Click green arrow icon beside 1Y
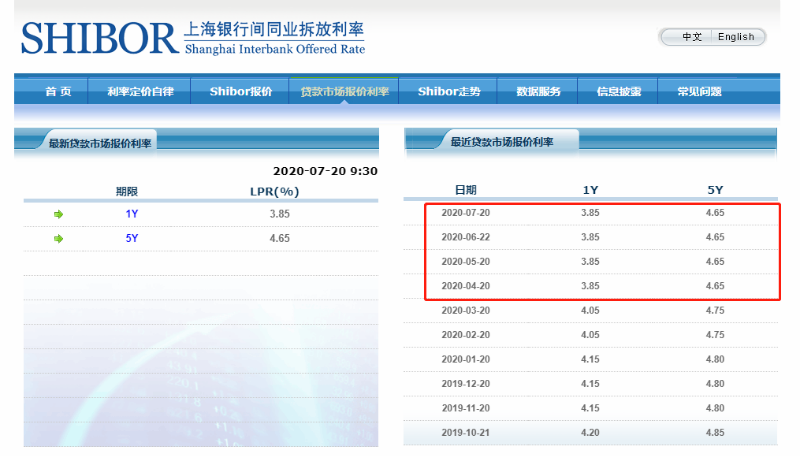This screenshot has height=456, width=800. 59,214
